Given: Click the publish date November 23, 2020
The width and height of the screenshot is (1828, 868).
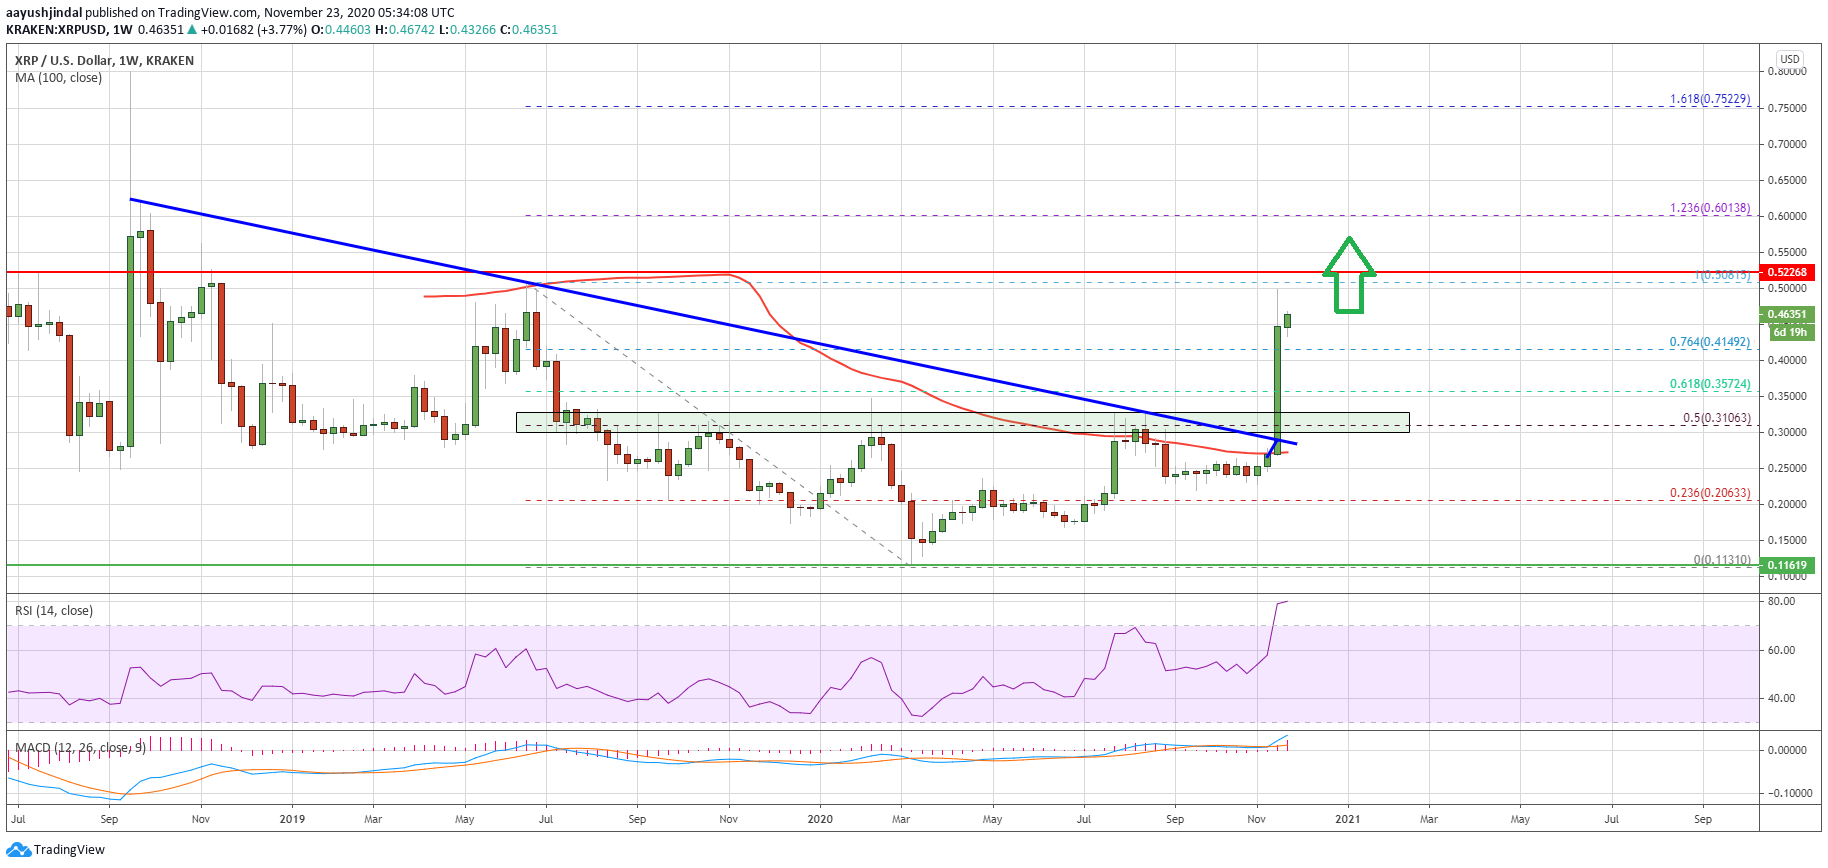Looking at the screenshot, I should pos(326,13).
